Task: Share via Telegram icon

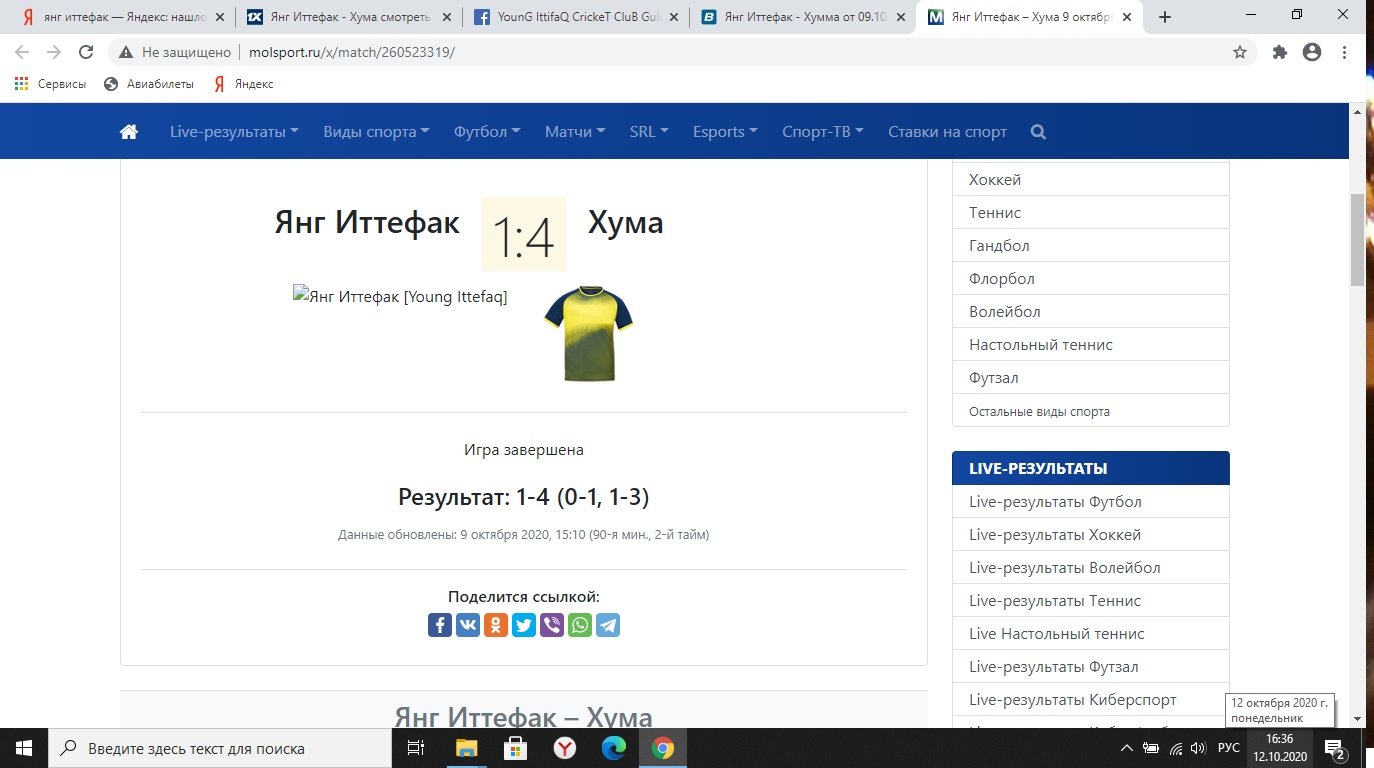Action: (x=608, y=625)
